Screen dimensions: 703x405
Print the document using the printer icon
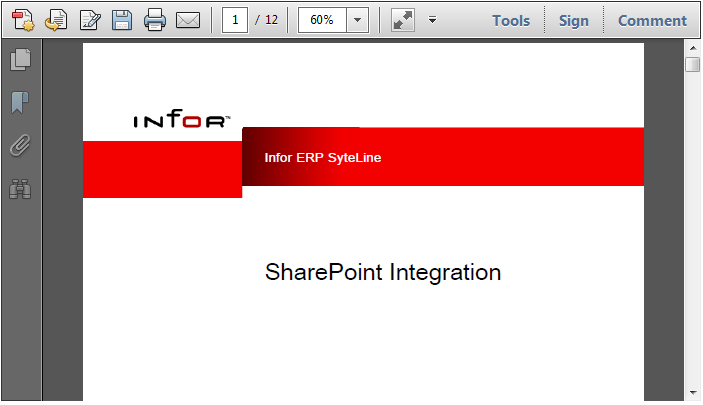point(154,20)
